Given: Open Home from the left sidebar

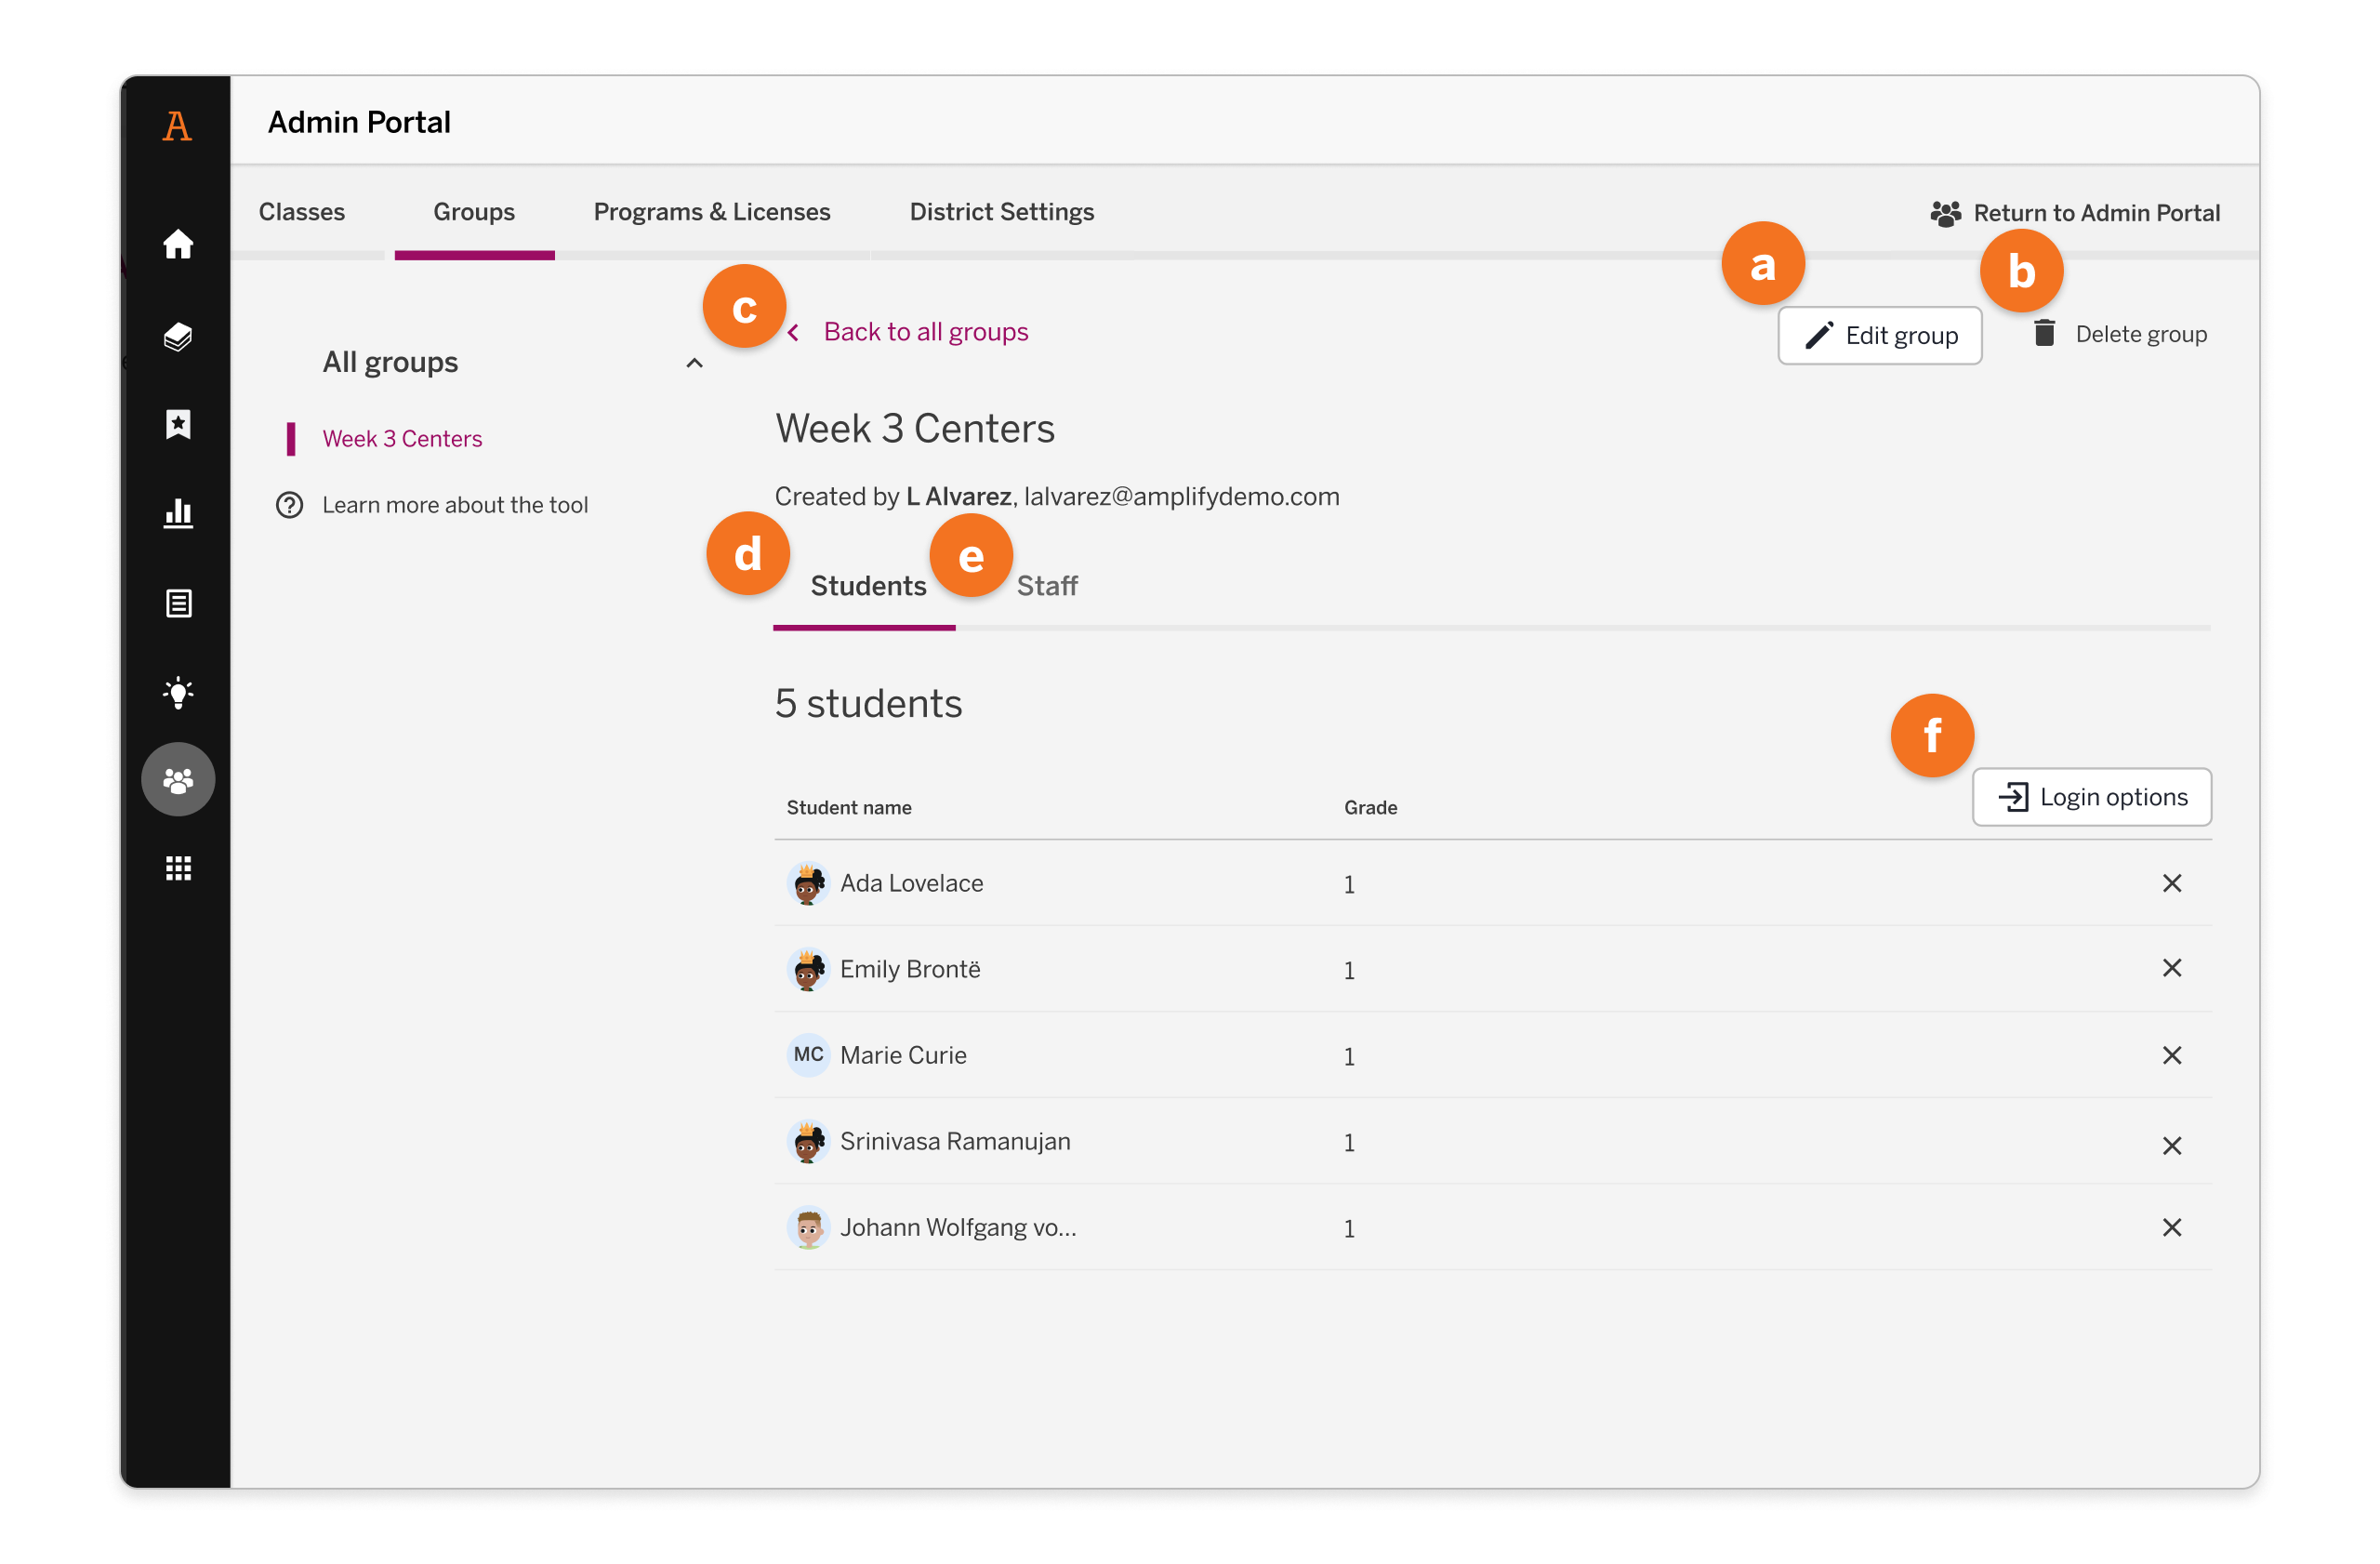Looking at the screenshot, I should click(x=178, y=243).
